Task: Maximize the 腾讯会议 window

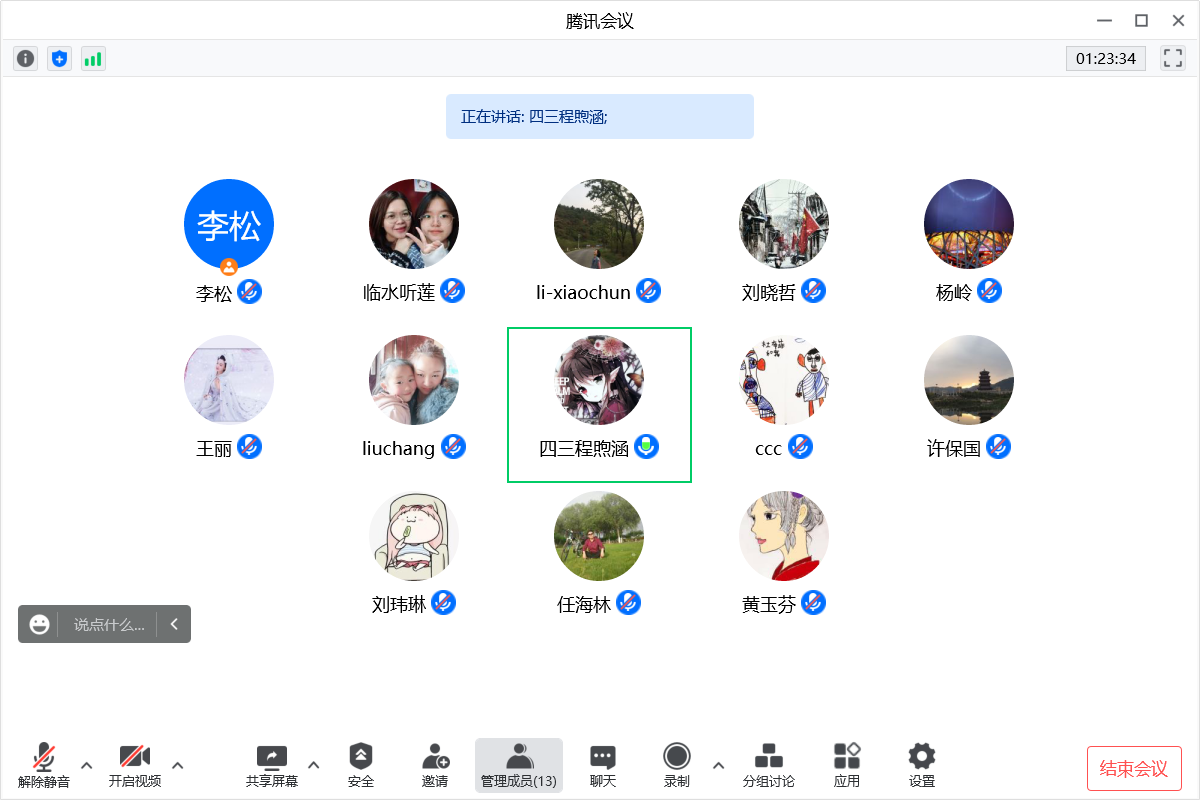Action: click(x=1141, y=20)
